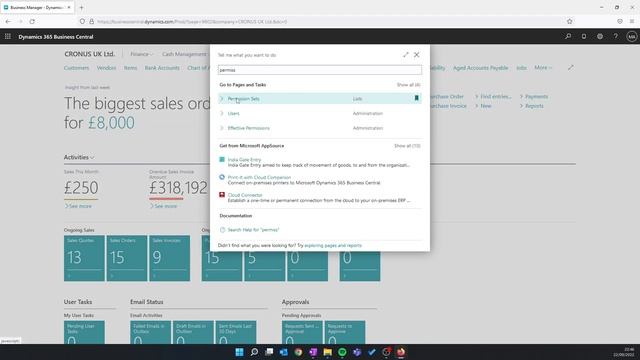The image size is (640, 360).
Task: Open Firefox from the taskbar
Action: tap(401, 352)
